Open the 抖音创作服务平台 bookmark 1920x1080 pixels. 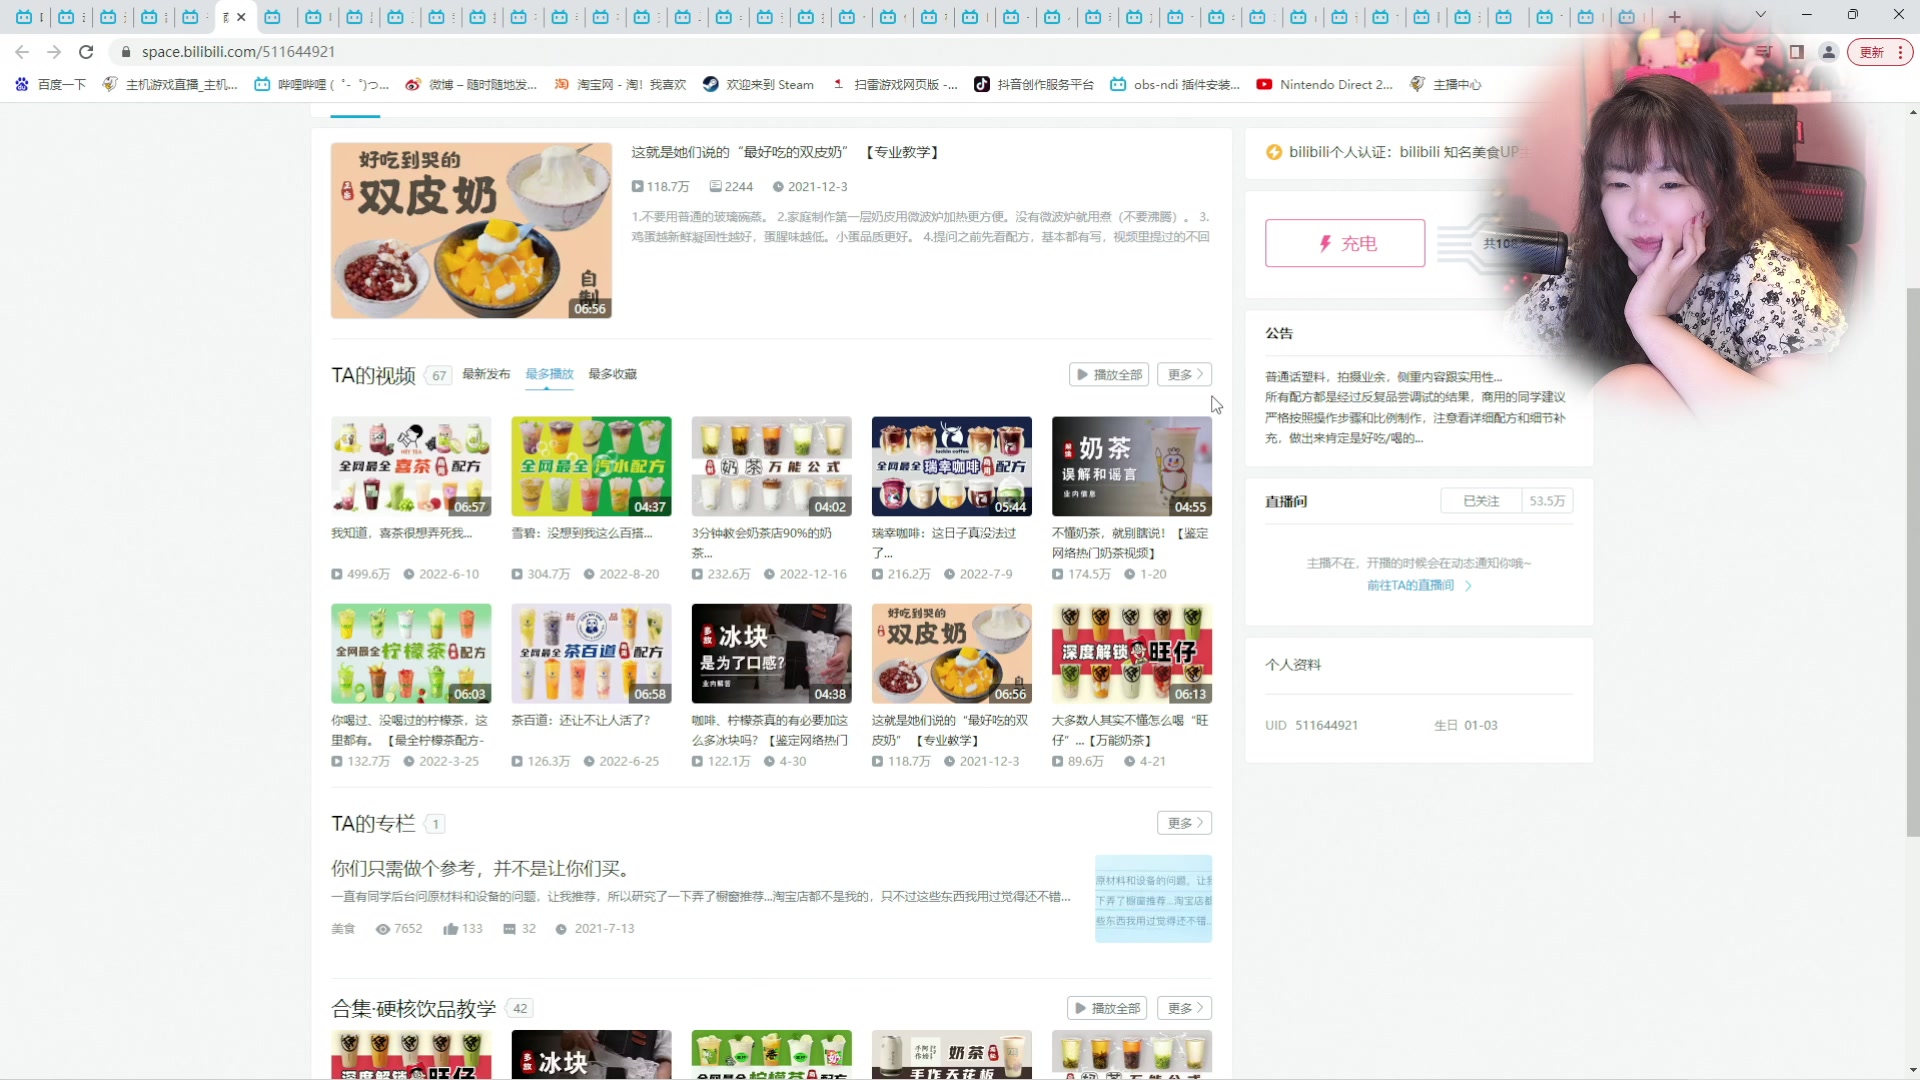[x=1034, y=85]
